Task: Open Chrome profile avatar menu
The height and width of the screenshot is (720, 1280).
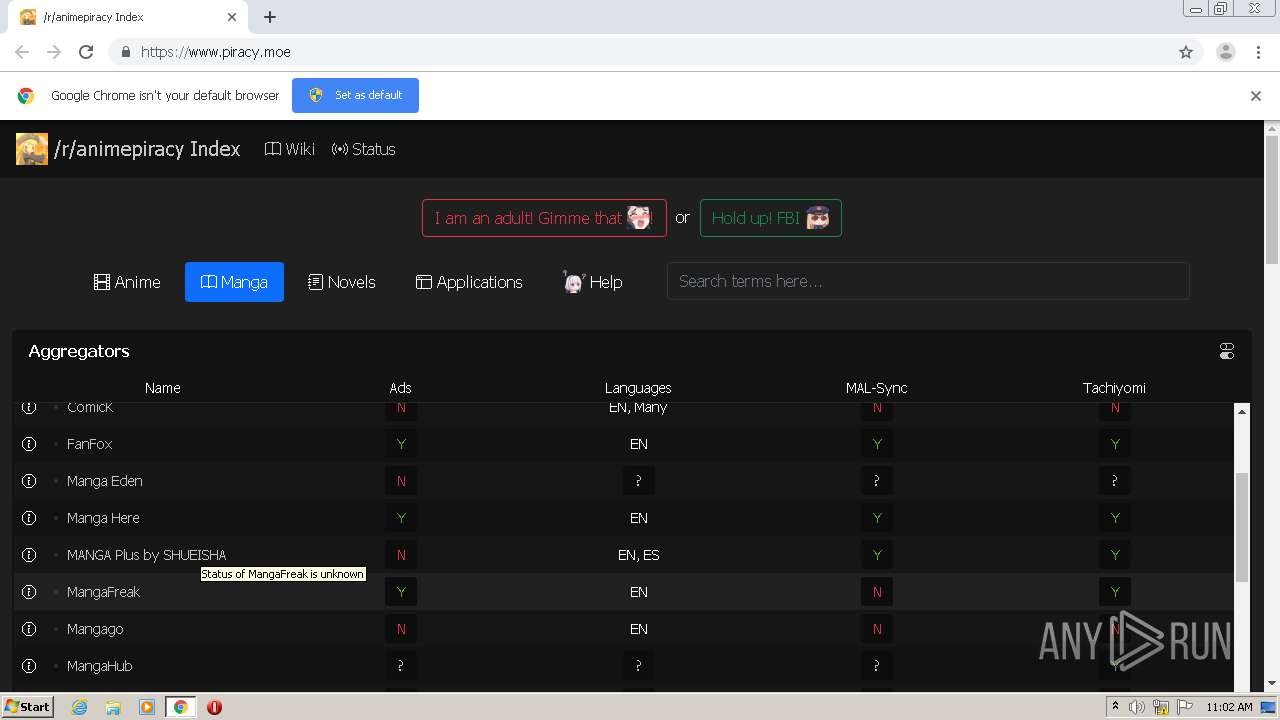Action: pyautogui.click(x=1226, y=52)
